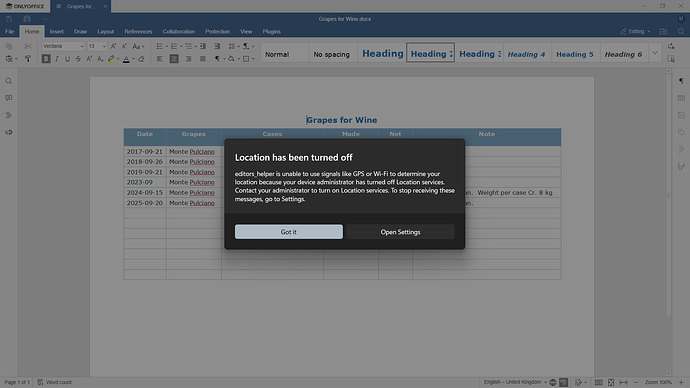Open the File menu tab
The image size is (690, 388).
click(x=10, y=32)
